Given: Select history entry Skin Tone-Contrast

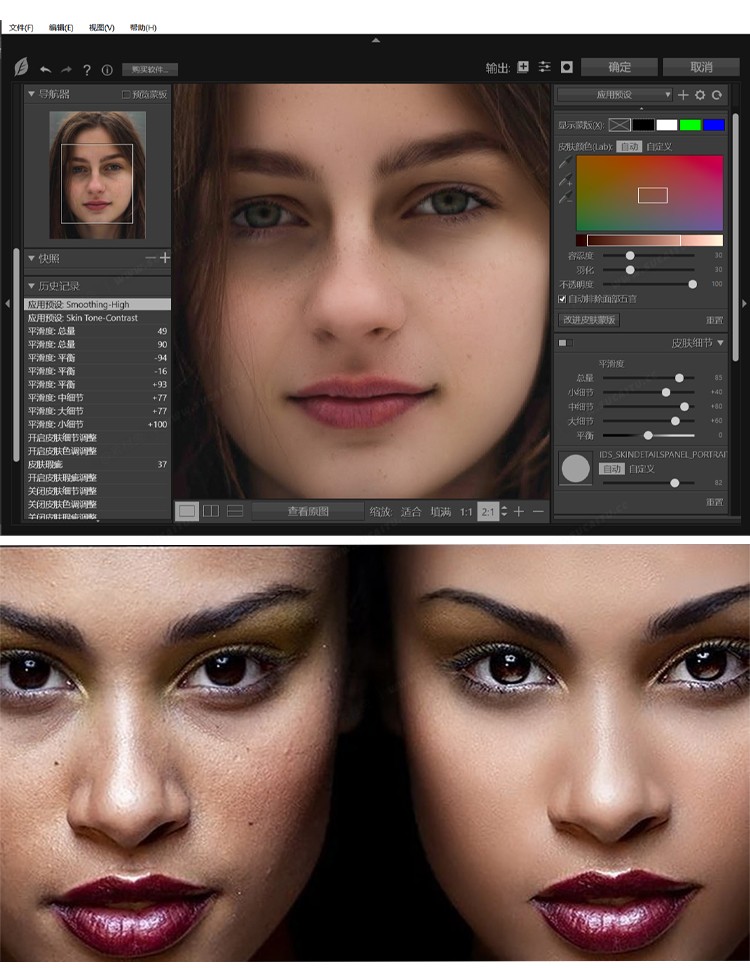Looking at the screenshot, I should click(98, 318).
